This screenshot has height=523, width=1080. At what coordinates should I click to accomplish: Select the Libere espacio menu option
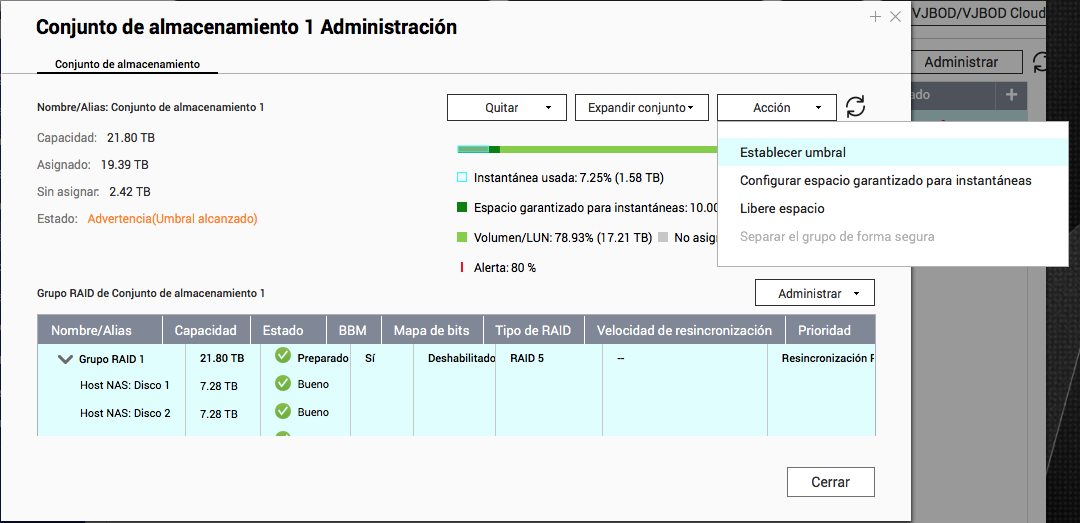pos(782,209)
